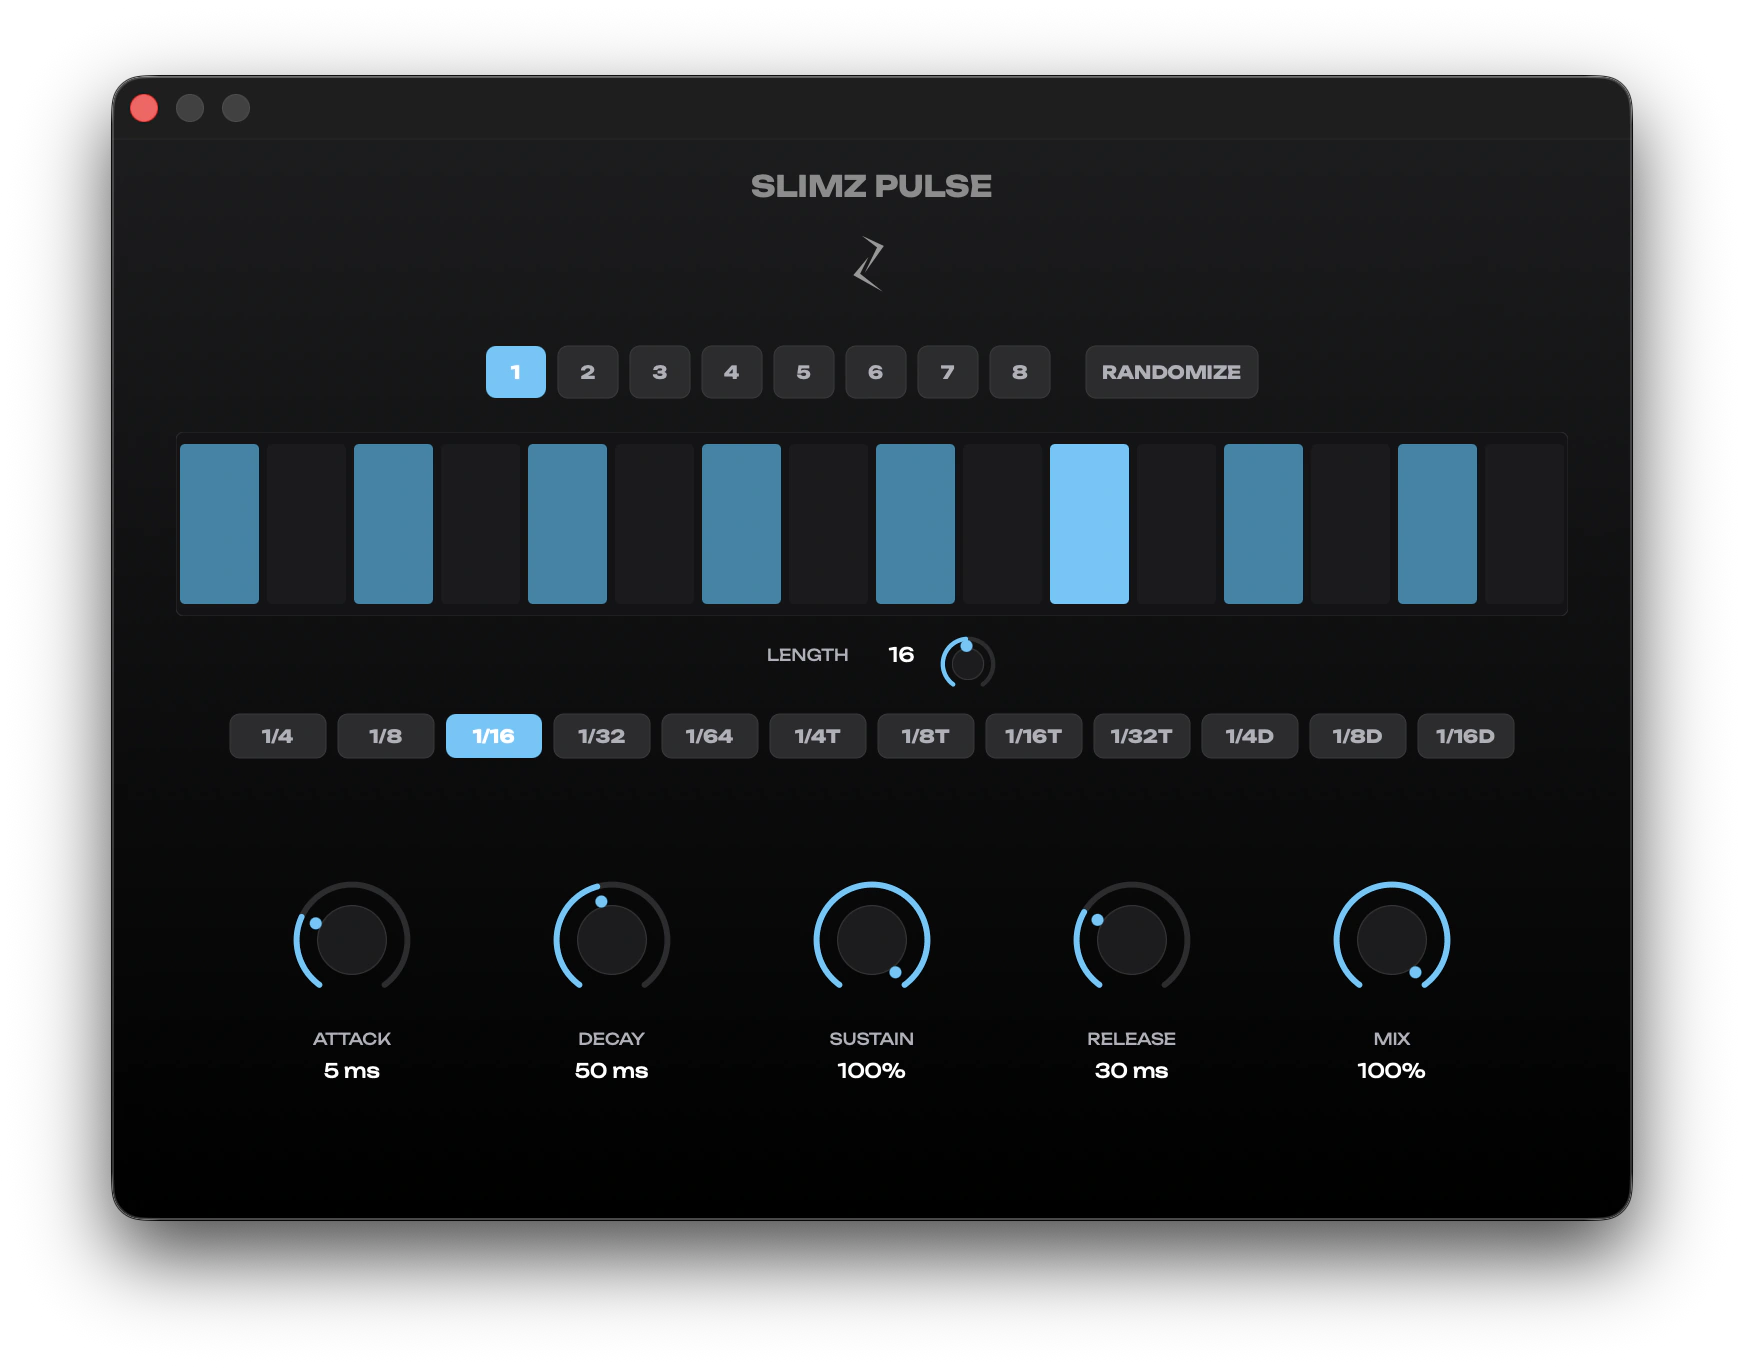The width and height of the screenshot is (1744, 1368).
Task: Select the 1/32T triplet rate
Action: click(x=1142, y=736)
